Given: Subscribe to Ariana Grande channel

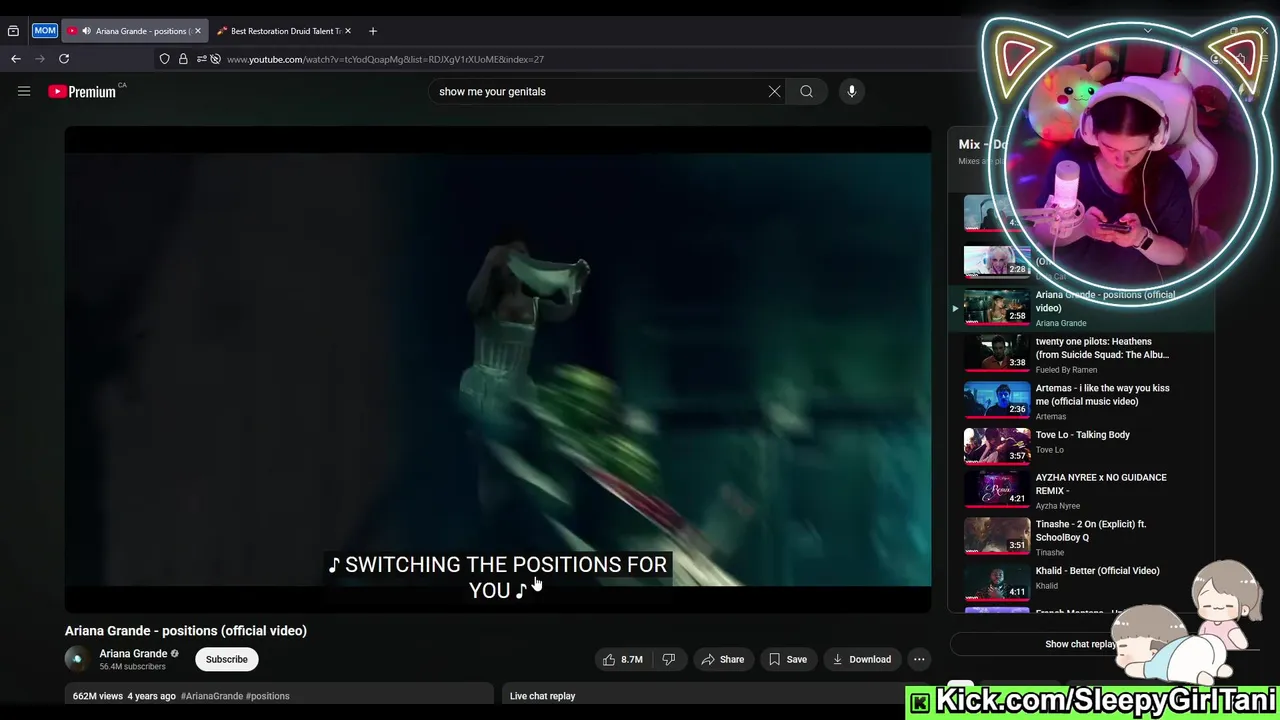Looking at the screenshot, I should click(x=227, y=659).
